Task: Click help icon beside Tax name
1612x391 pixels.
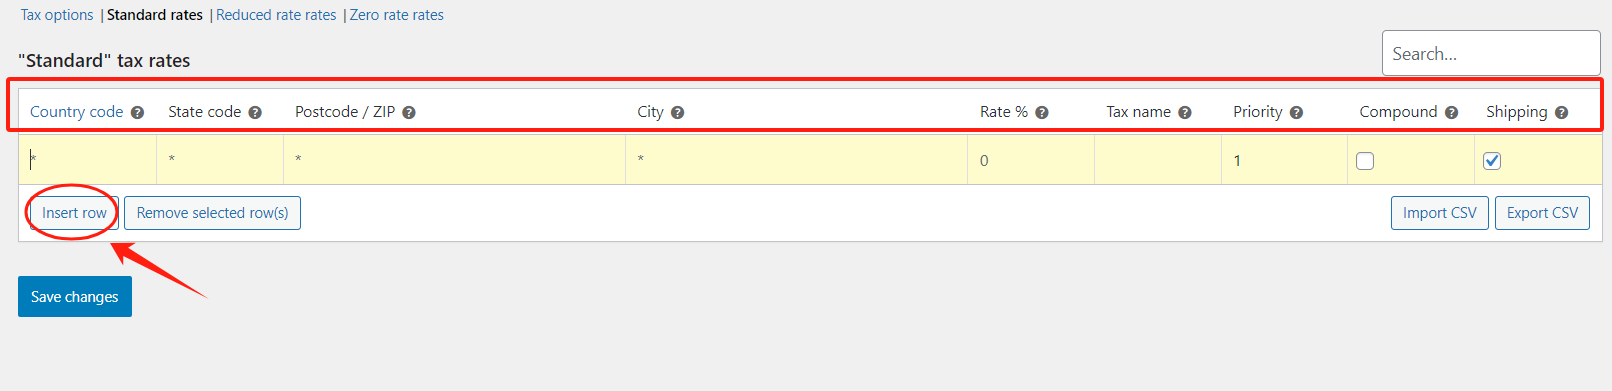Action: point(1185,113)
